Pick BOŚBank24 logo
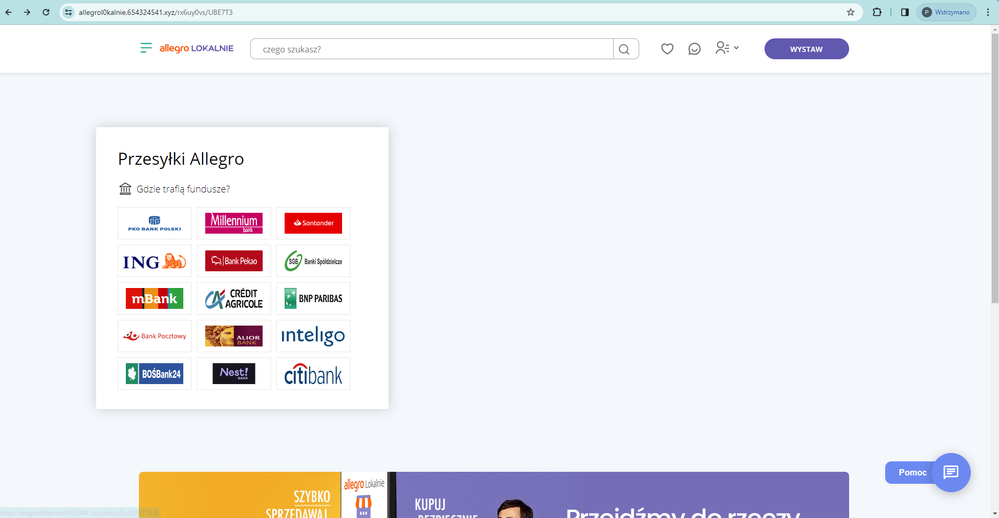This screenshot has width=999, height=518. pos(154,373)
